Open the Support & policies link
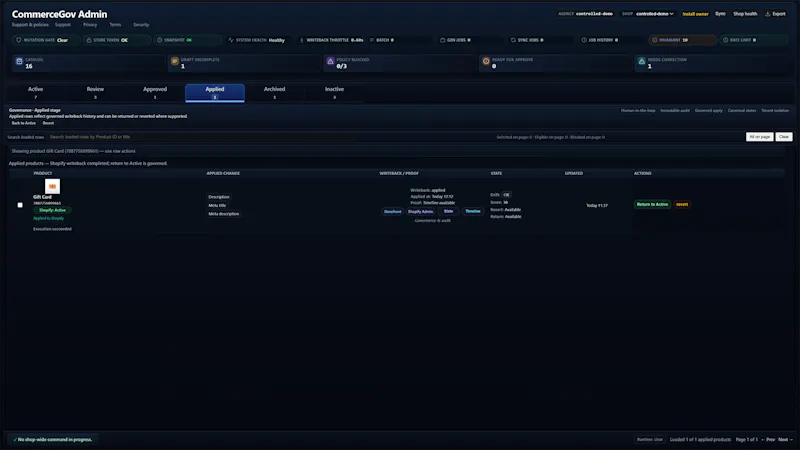The image size is (800, 450). pyautogui.click(x=30, y=24)
